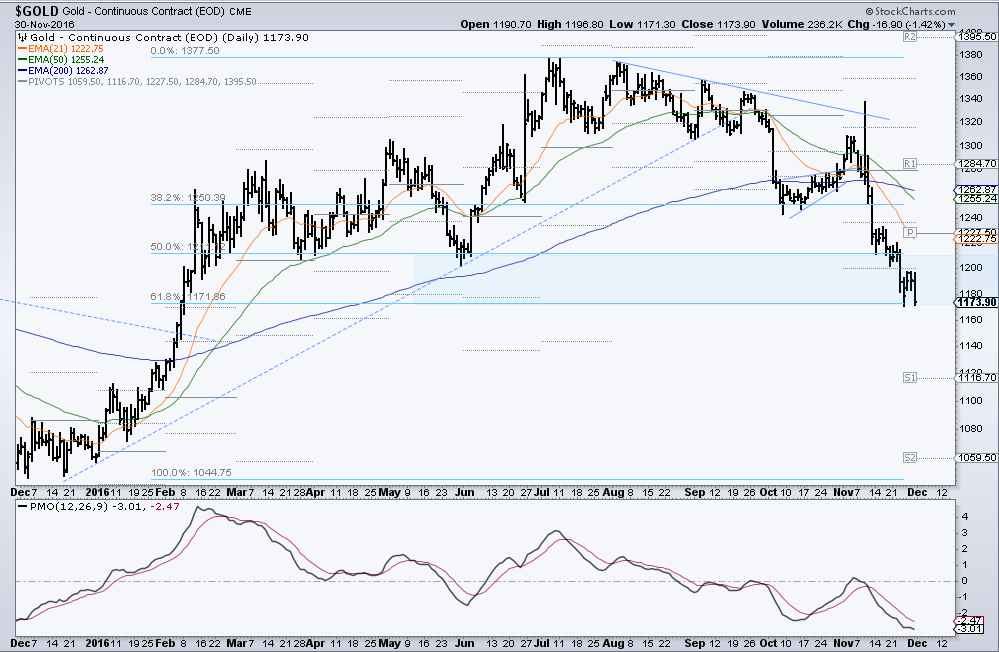Select the S2 pivot label box
This screenshot has width=999, height=652.
[x=910, y=458]
